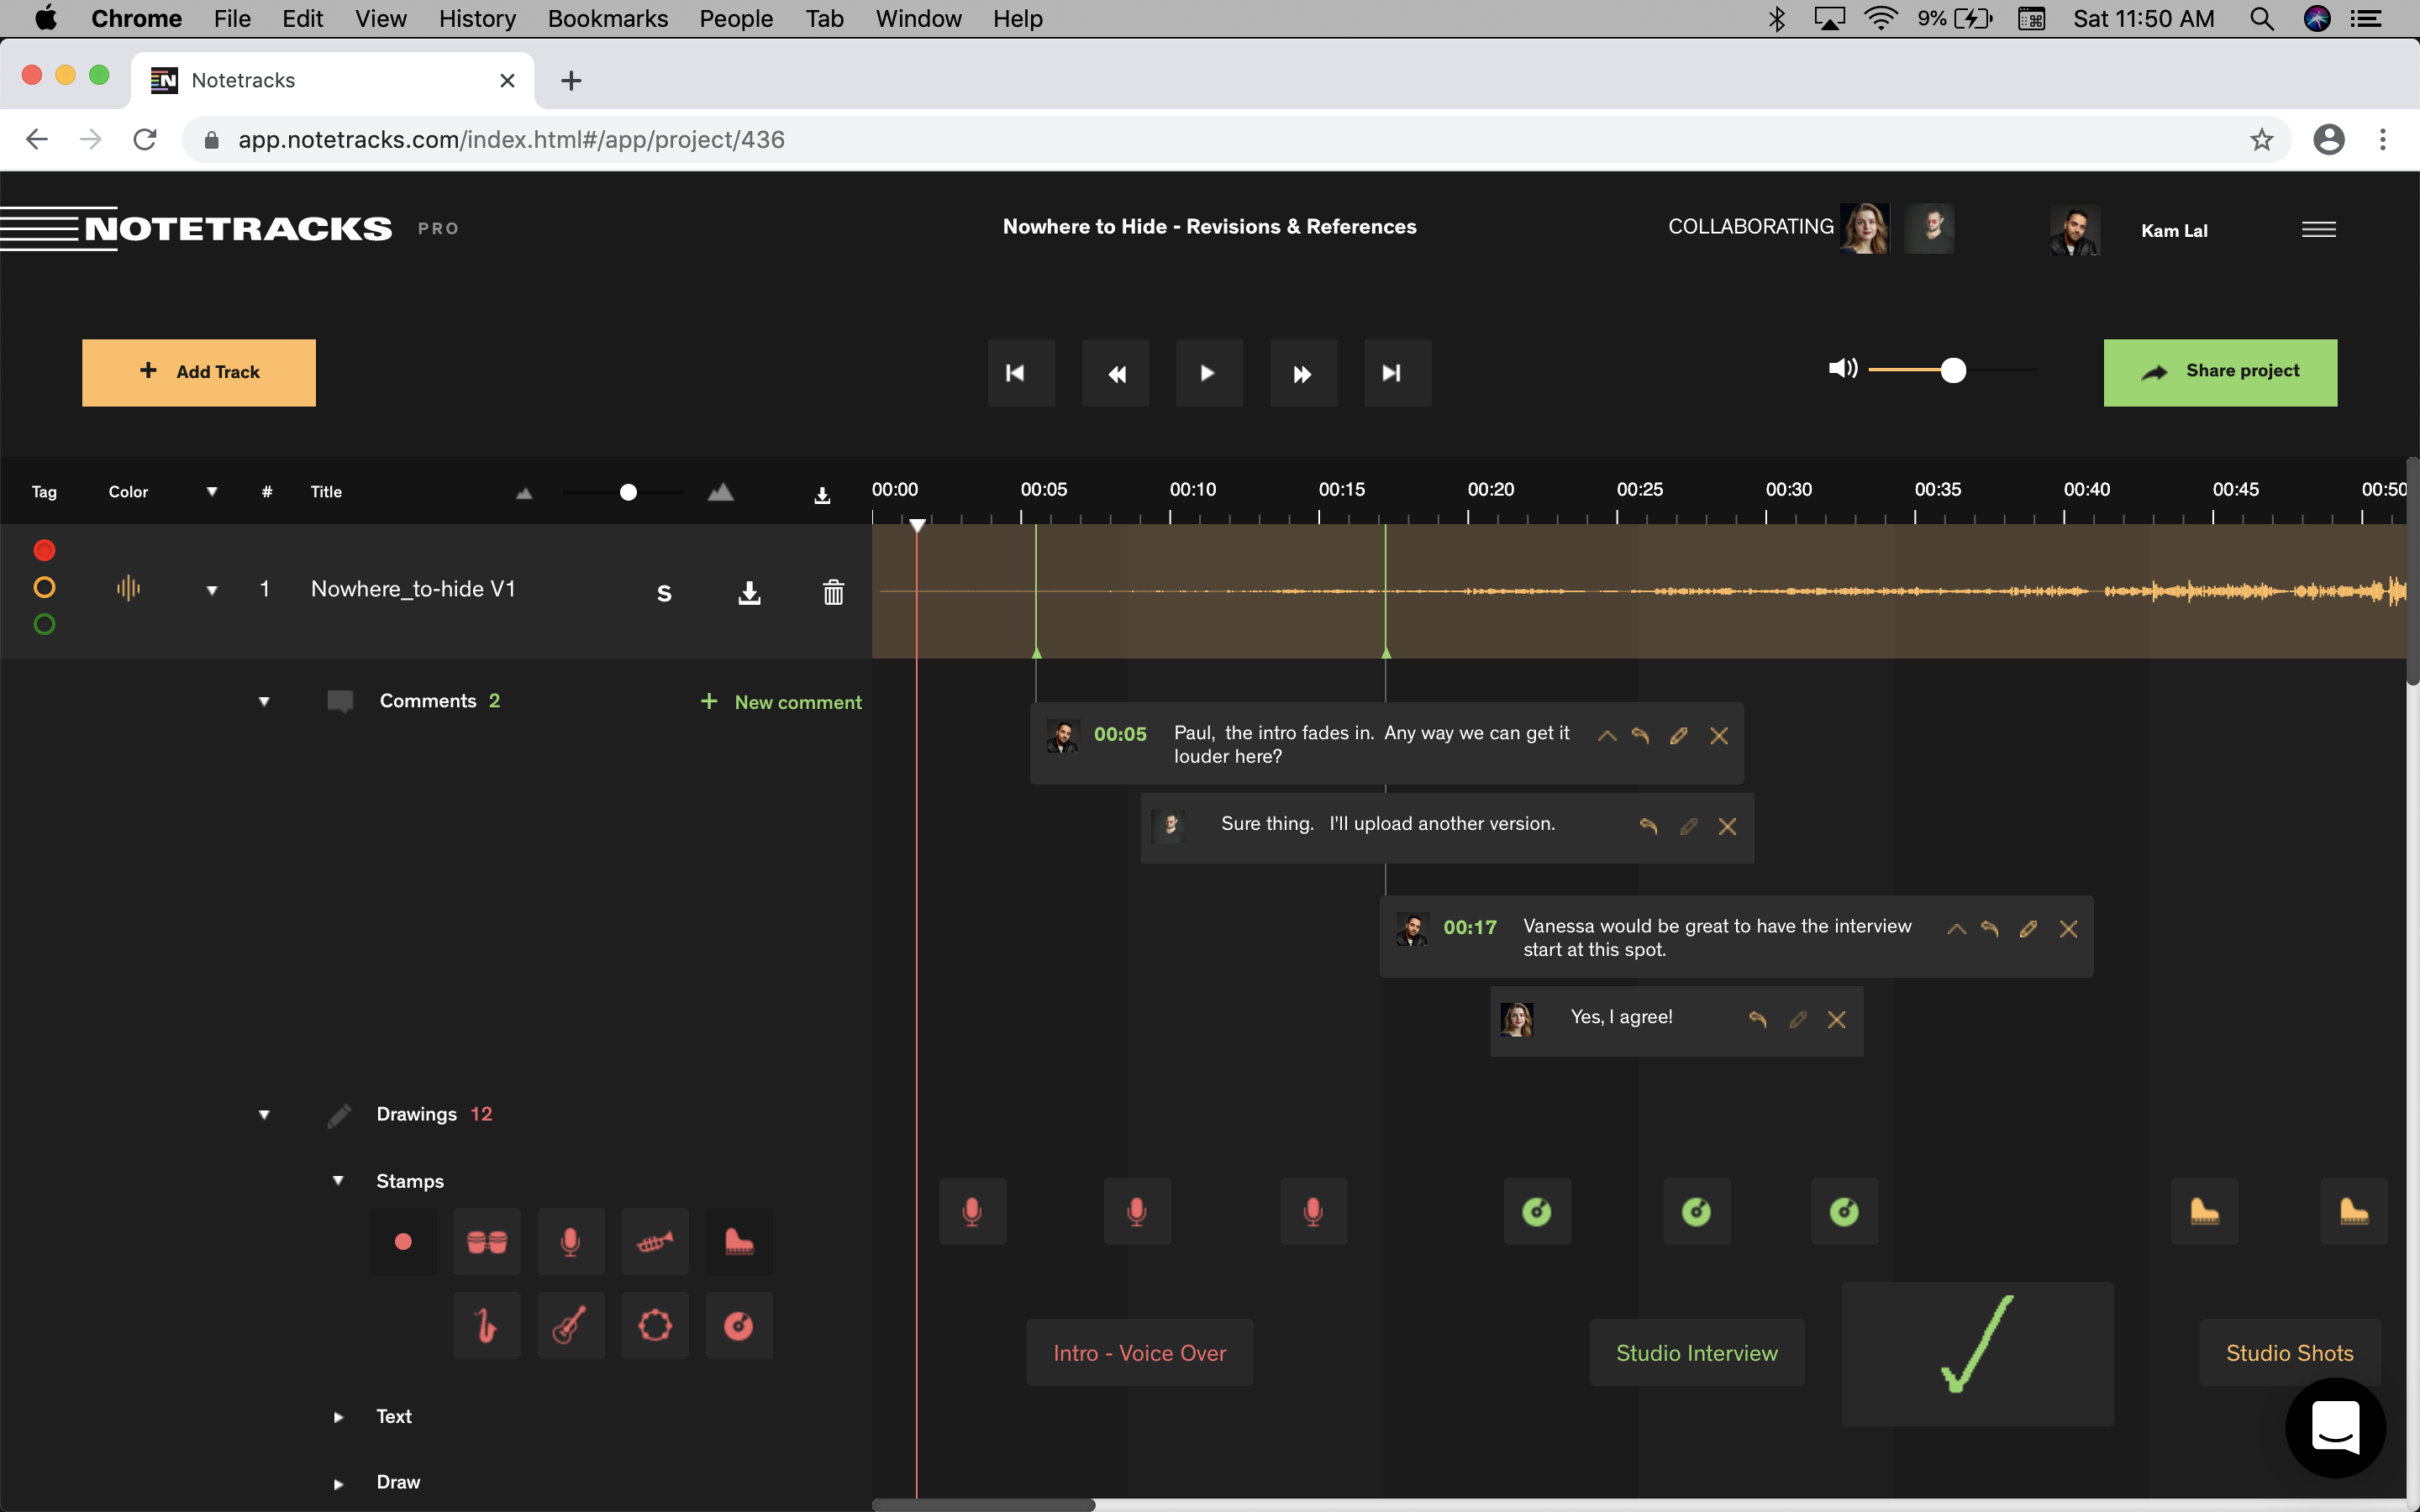Open the Bookmarks menu
This screenshot has height=1512, width=2420.
point(607,19)
